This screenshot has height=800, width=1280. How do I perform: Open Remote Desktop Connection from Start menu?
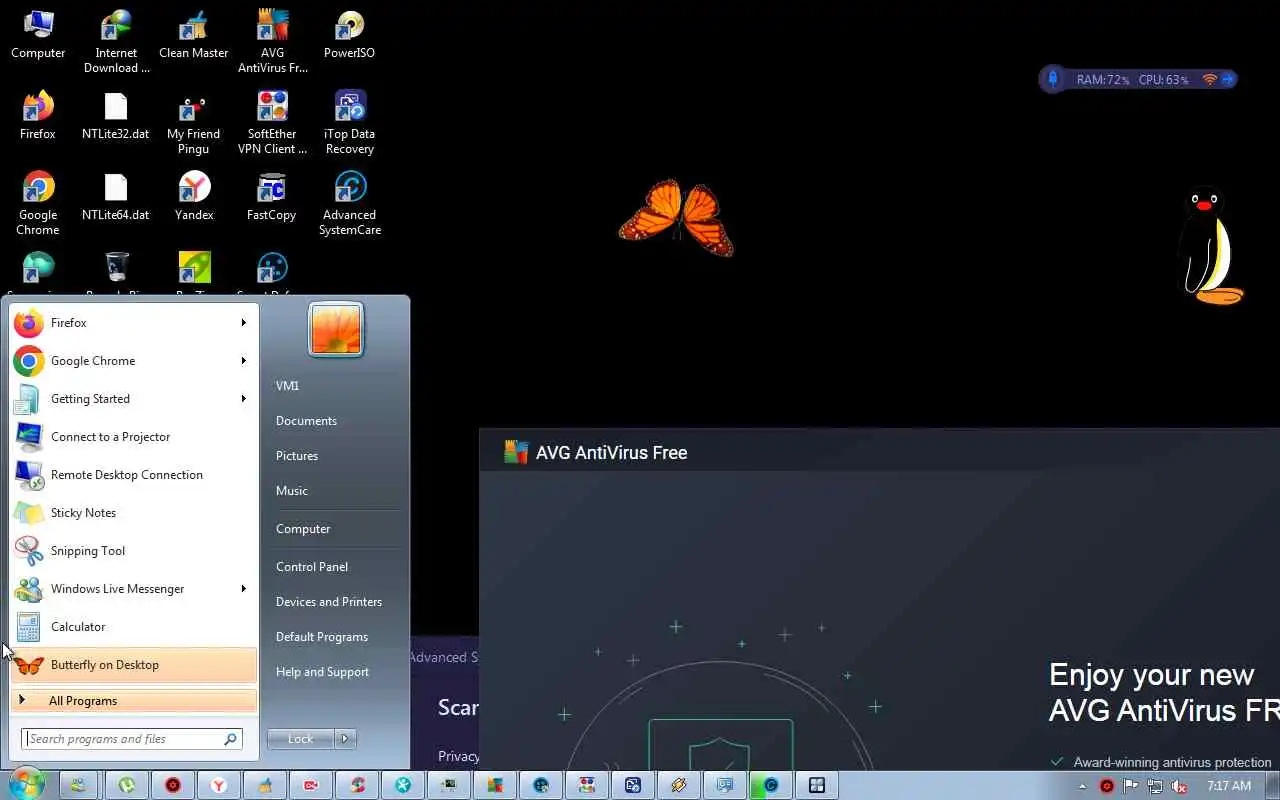pyautogui.click(x=134, y=475)
